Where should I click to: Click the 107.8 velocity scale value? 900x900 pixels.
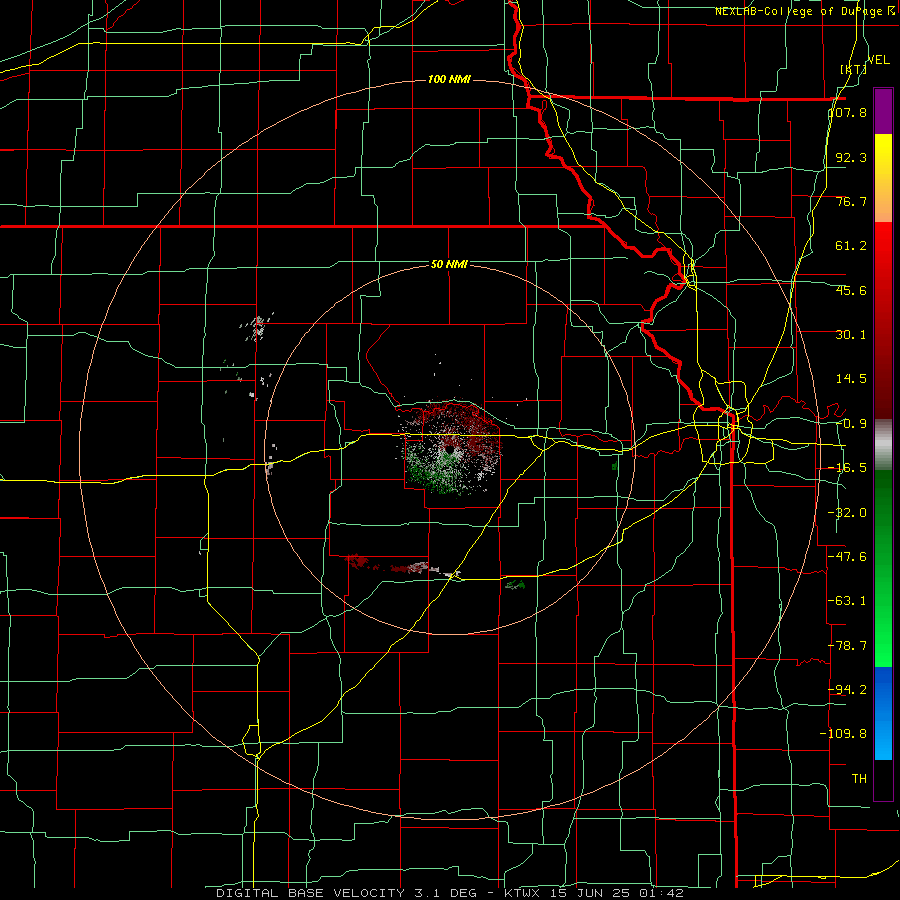(848, 112)
